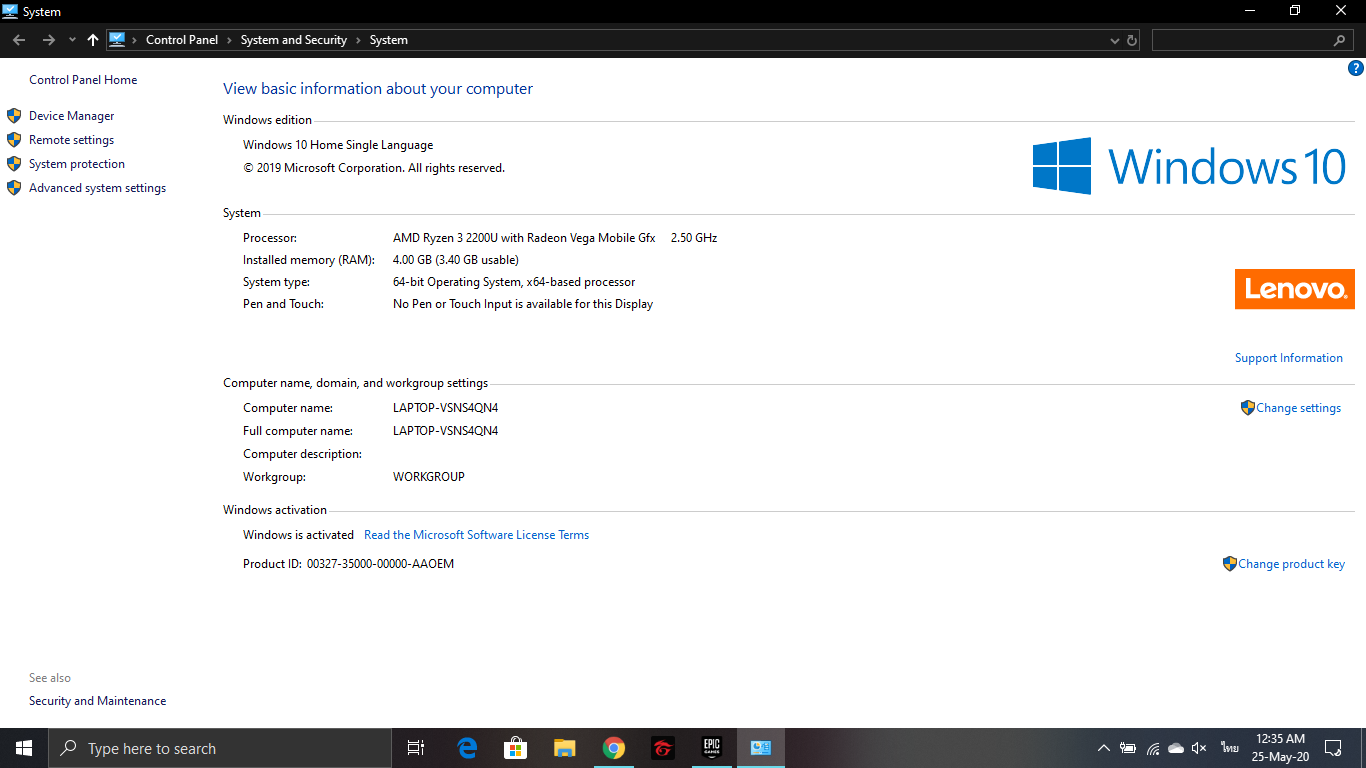Open Google Chrome from the taskbar
1366x768 pixels.
point(614,748)
